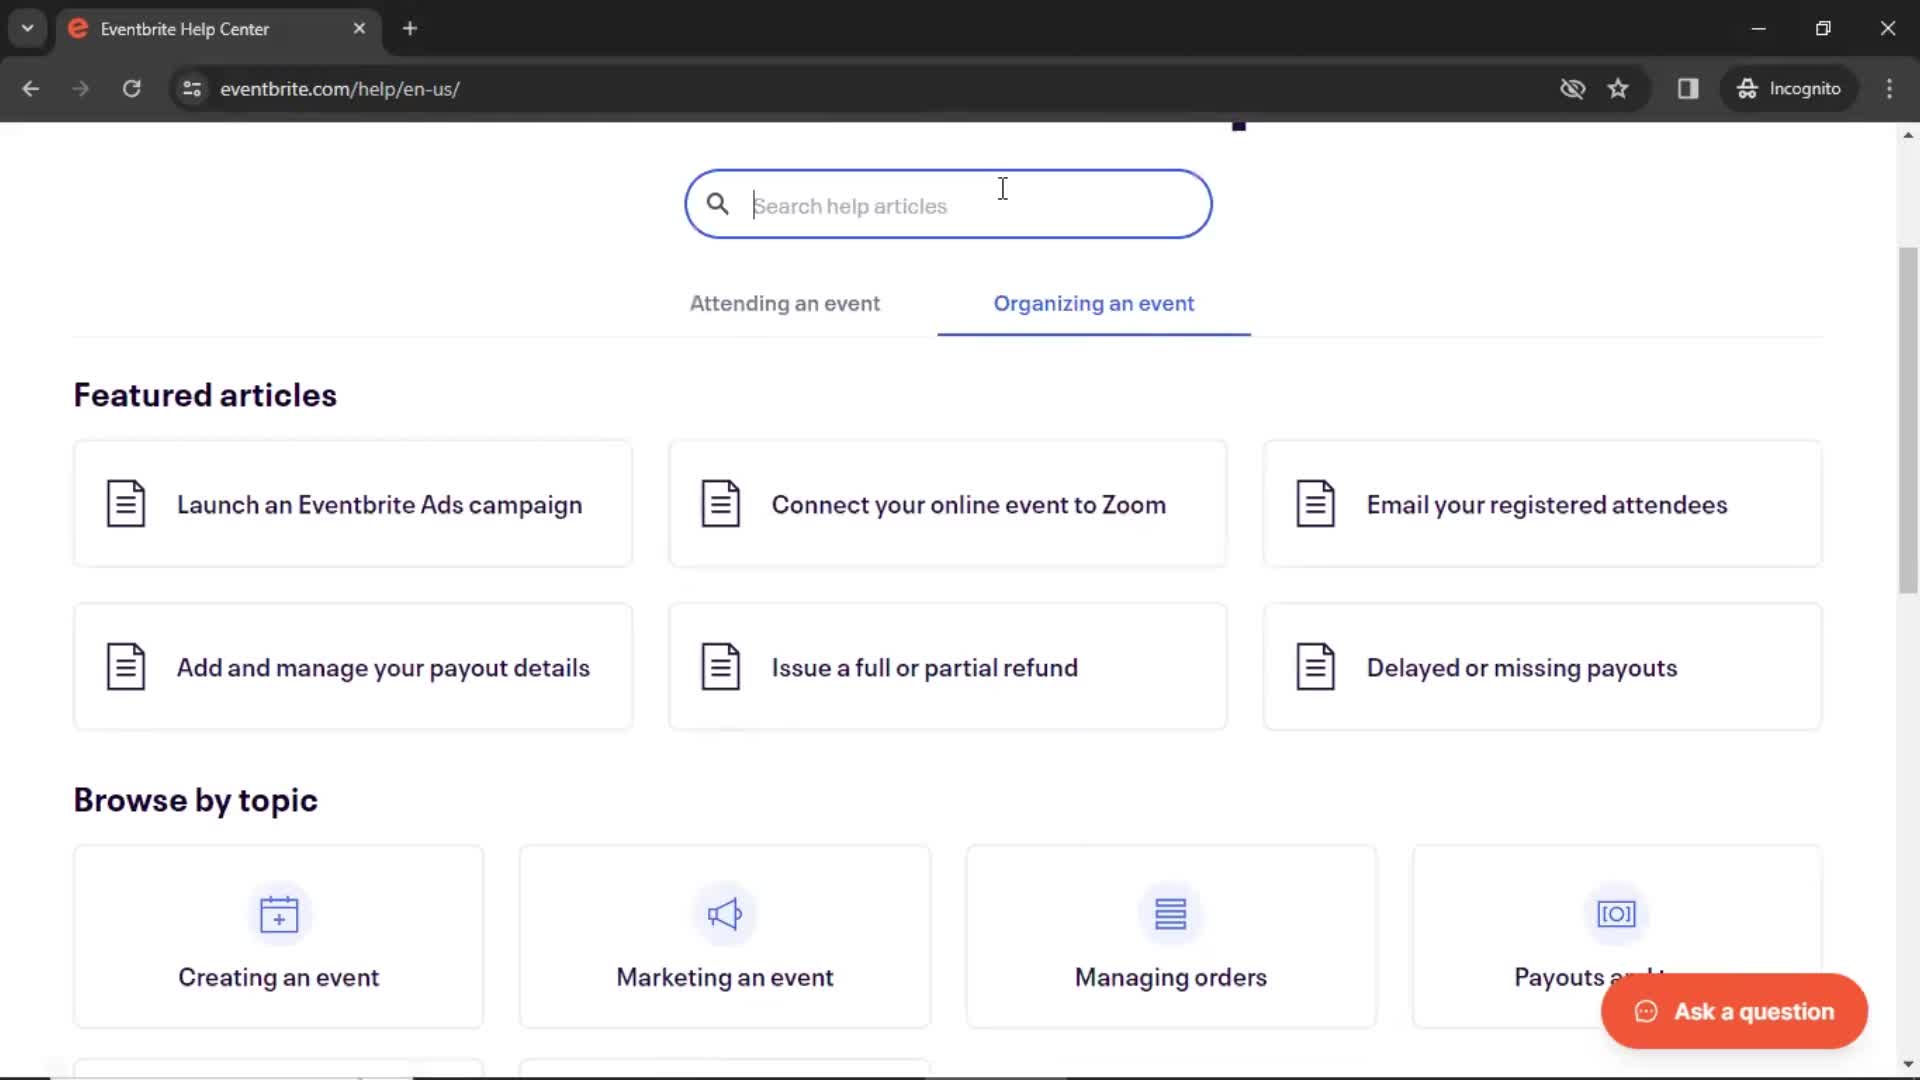Focus the Search help articles field
1920x1080 pixels.
coord(948,204)
